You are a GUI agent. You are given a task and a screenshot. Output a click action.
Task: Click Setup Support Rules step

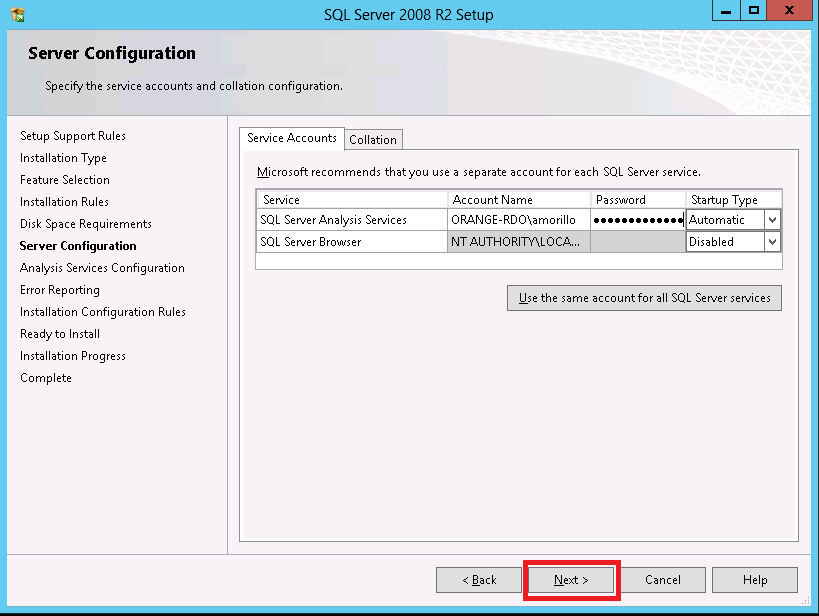click(73, 136)
